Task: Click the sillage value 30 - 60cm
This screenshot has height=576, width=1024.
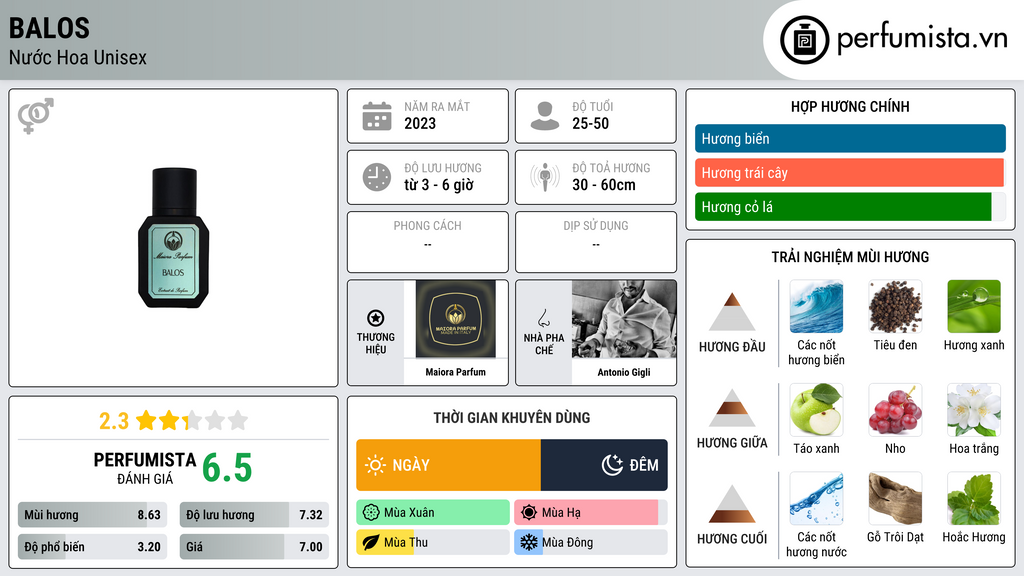Action: point(604,185)
